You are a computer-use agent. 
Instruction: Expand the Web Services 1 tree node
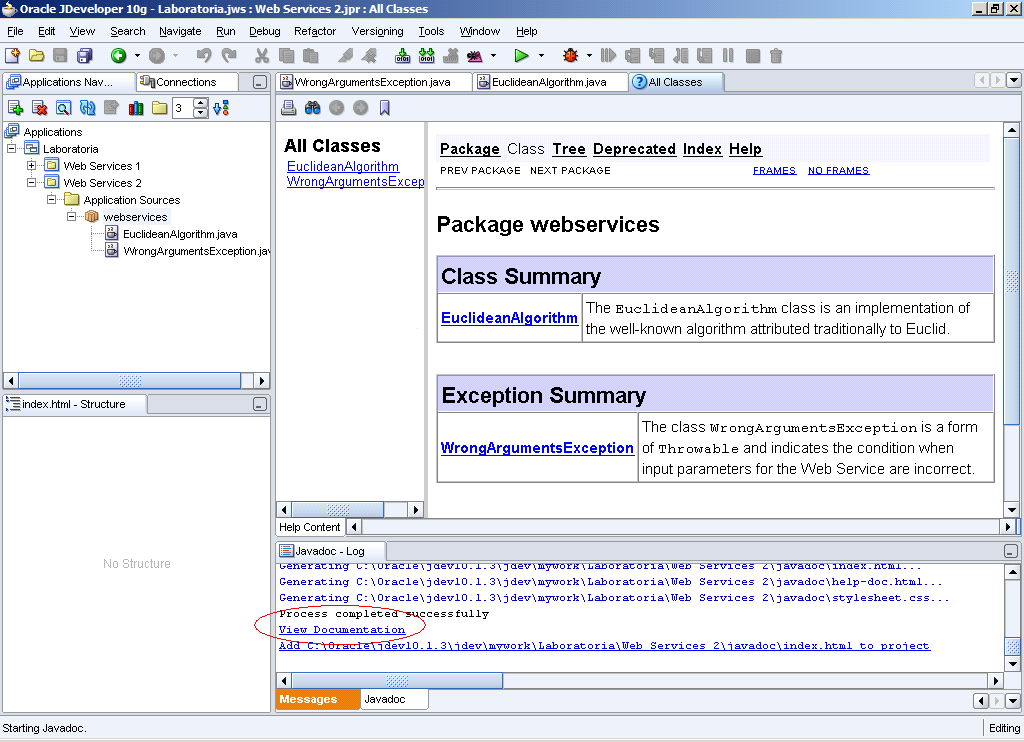pyautogui.click(x=31, y=166)
